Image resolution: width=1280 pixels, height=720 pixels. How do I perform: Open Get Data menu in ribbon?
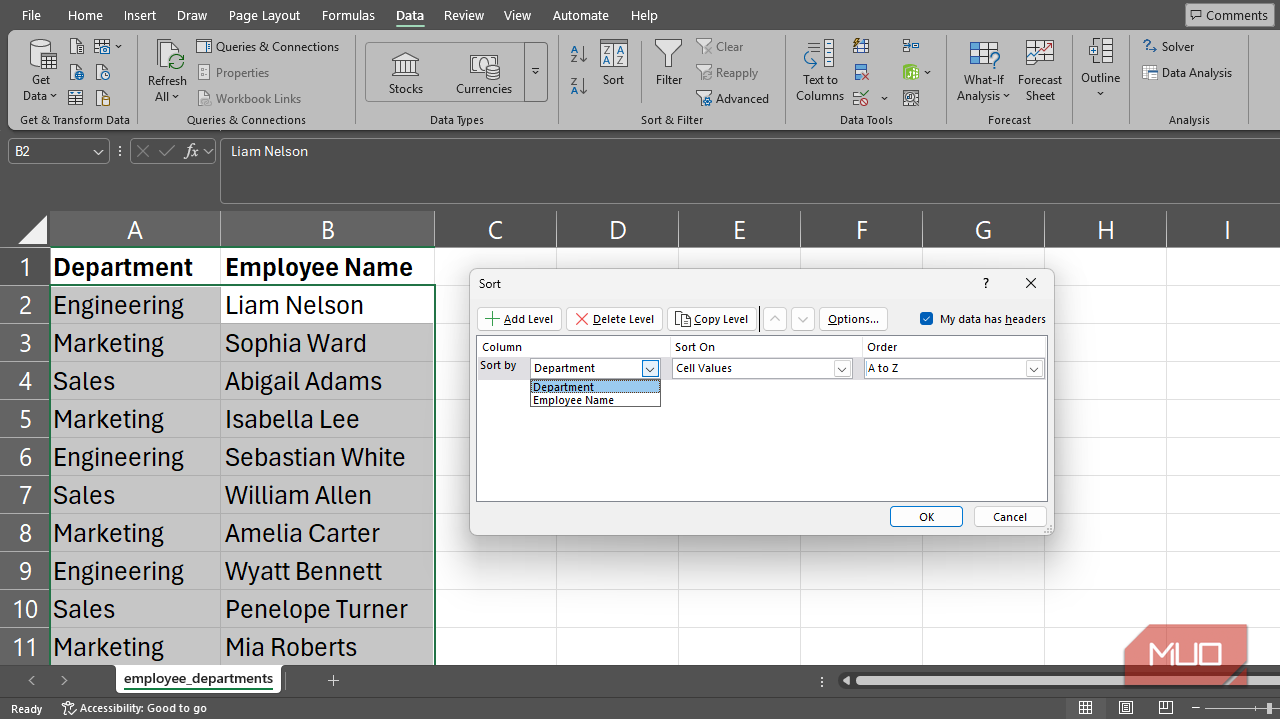coord(41,72)
